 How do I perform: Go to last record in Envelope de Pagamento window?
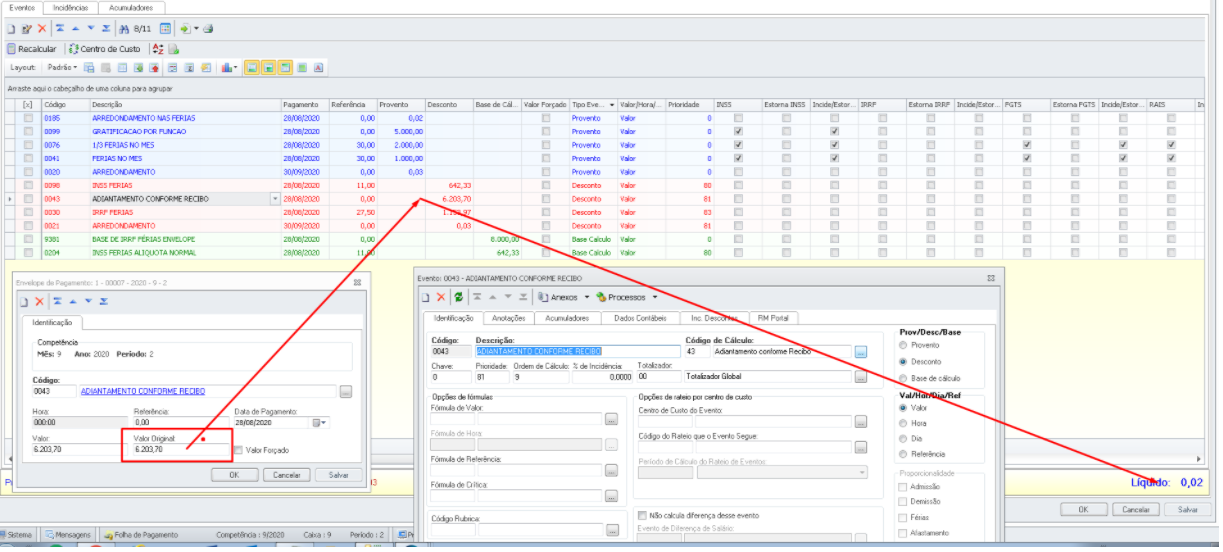point(104,301)
